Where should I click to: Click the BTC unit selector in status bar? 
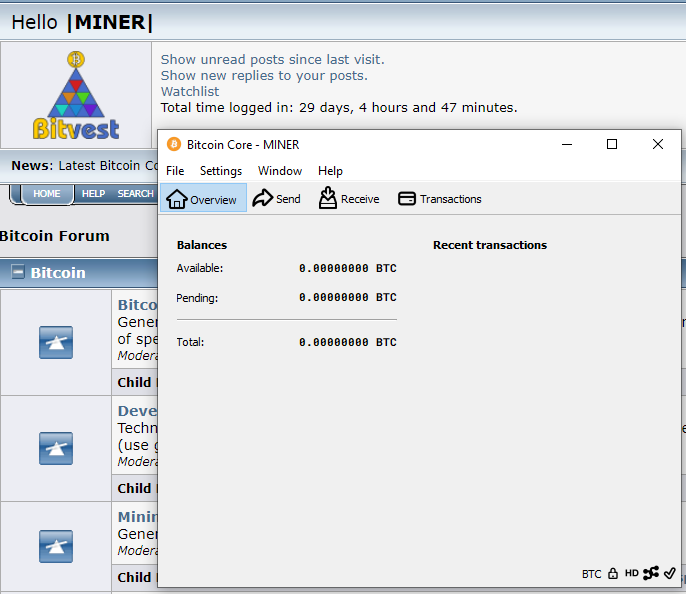591,574
